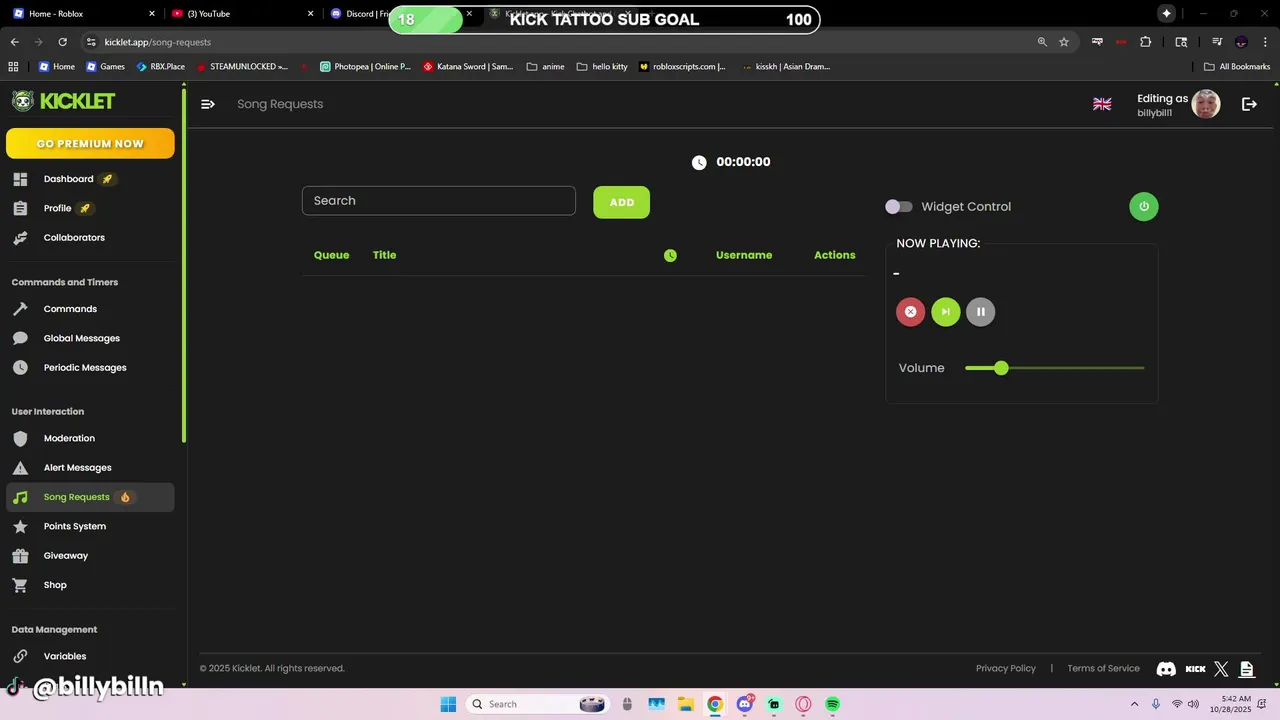This screenshot has width=1280, height=720.
Task: Click the browser back arrow
Action: 14,42
